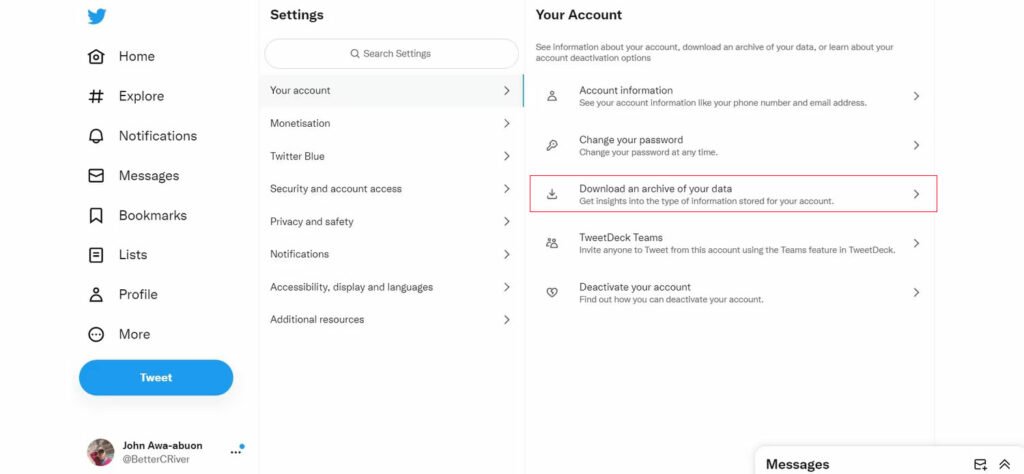Click the blue Tweet button
Viewport: 1024px width, 474px height.
156,377
